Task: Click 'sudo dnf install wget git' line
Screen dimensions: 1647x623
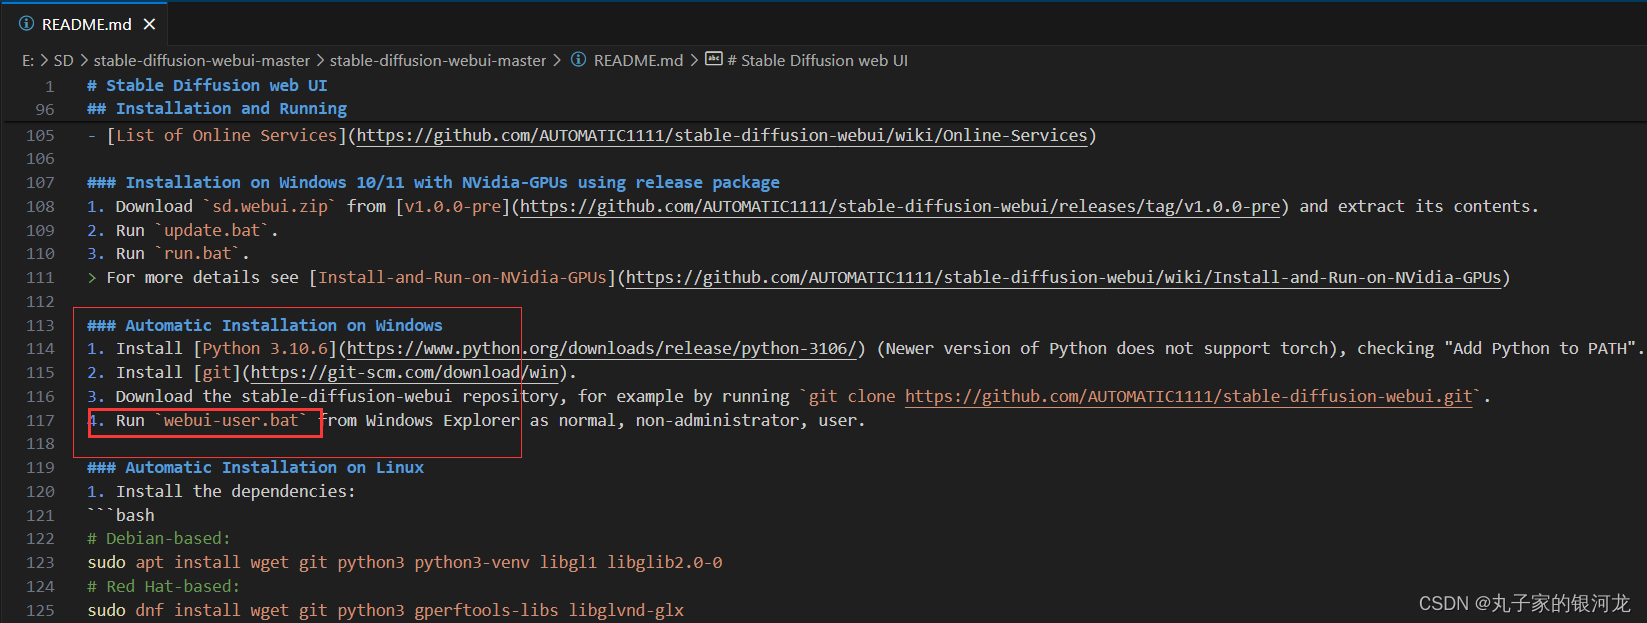Action: 386,610
